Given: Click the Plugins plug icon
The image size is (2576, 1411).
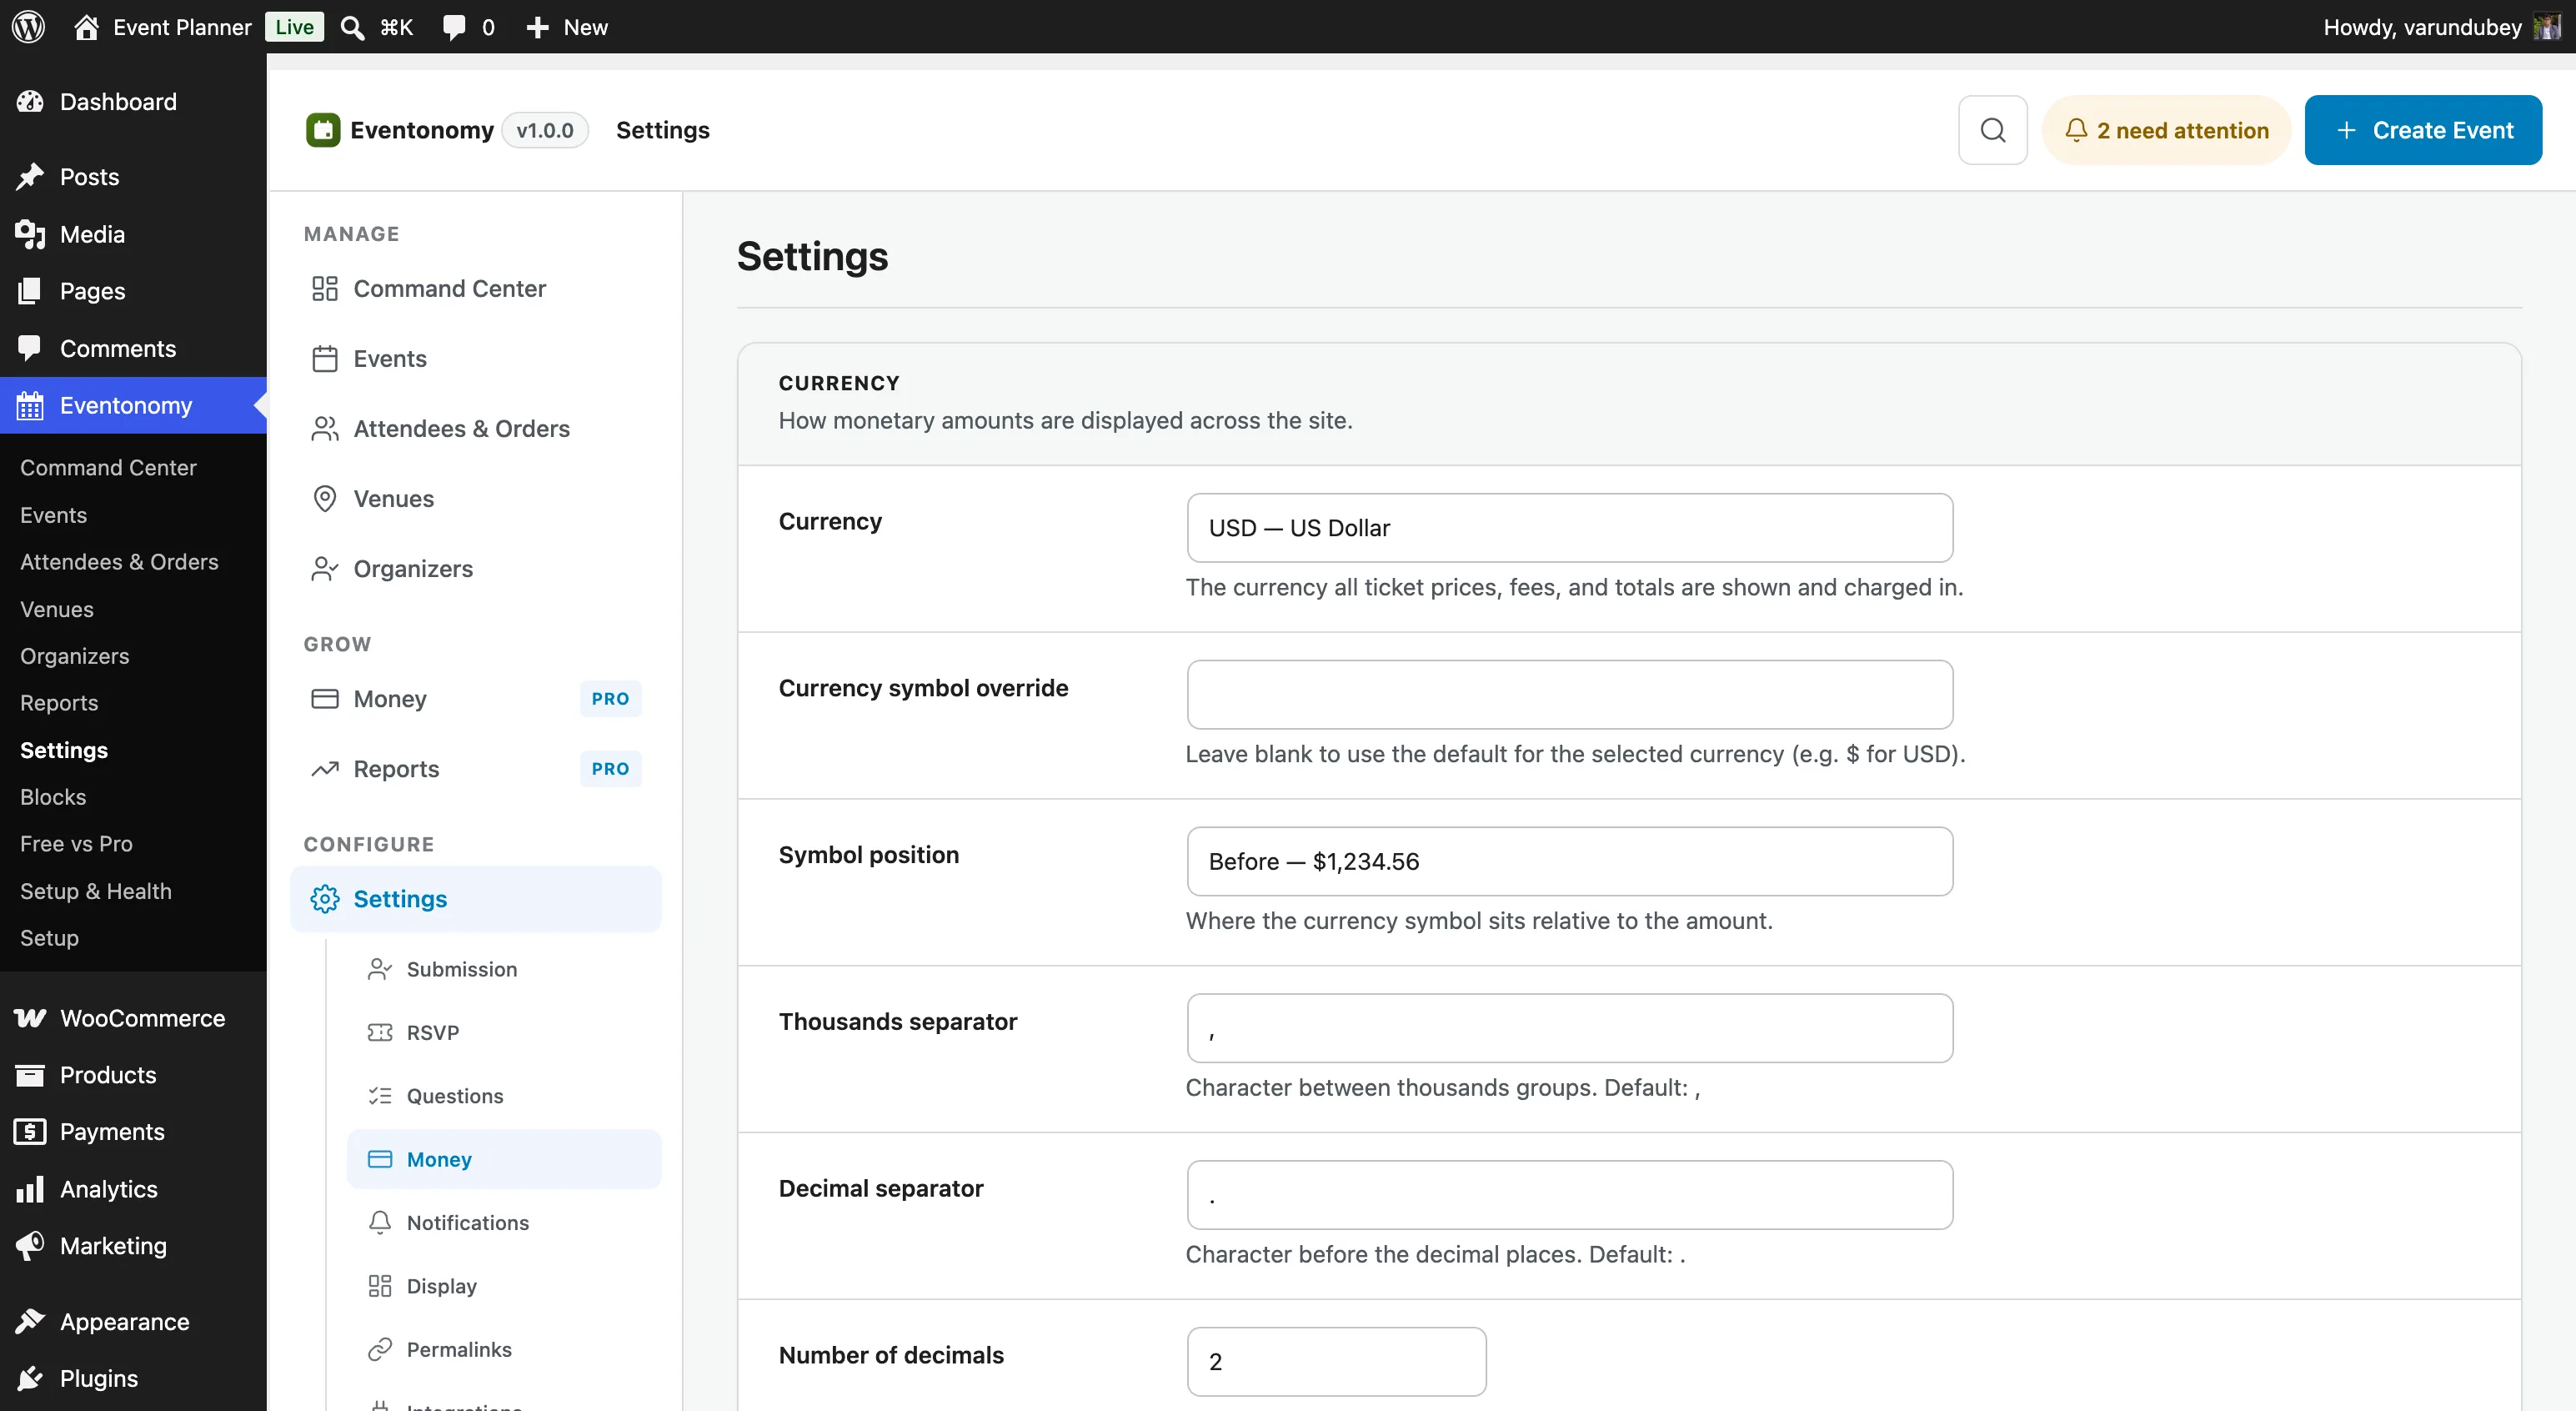Looking at the screenshot, I should pos(30,1378).
